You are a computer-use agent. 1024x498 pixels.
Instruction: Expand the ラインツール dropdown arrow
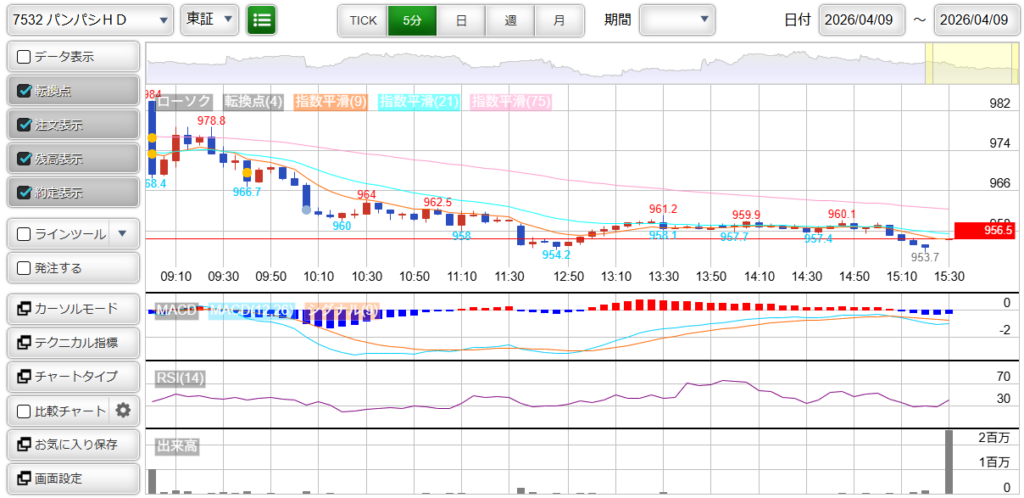(x=122, y=234)
